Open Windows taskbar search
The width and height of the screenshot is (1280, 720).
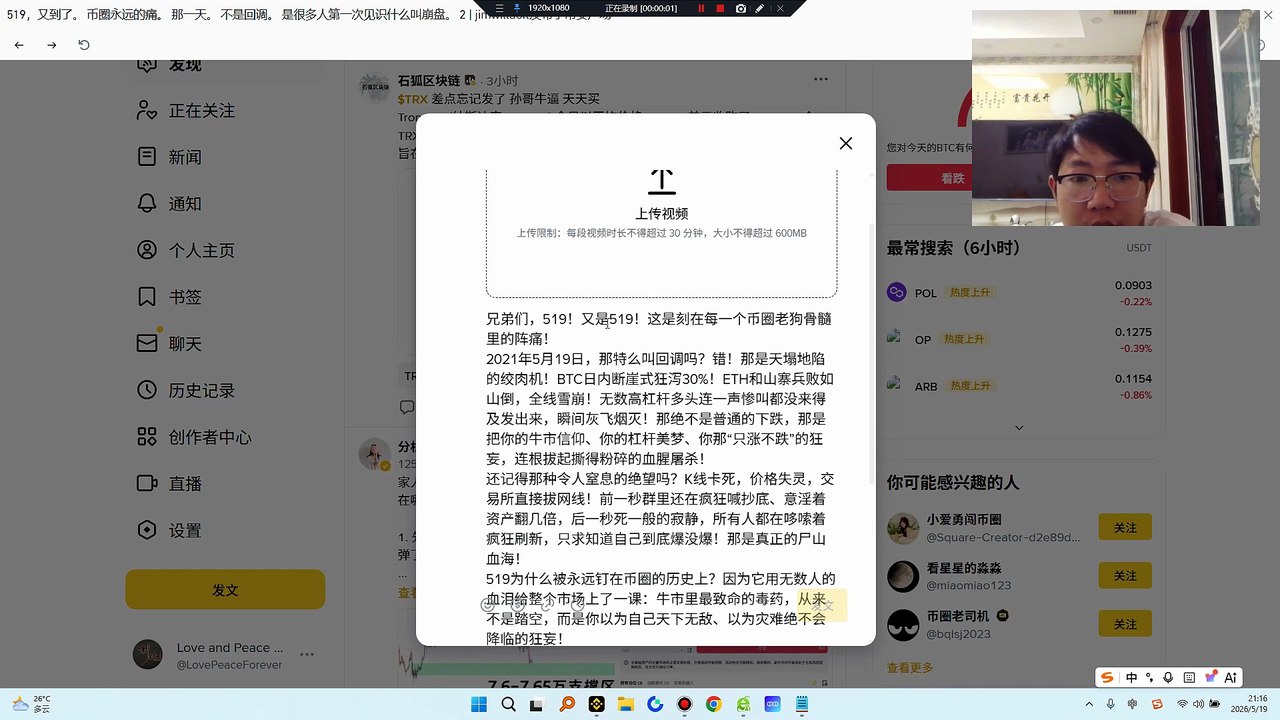coord(508,705)
